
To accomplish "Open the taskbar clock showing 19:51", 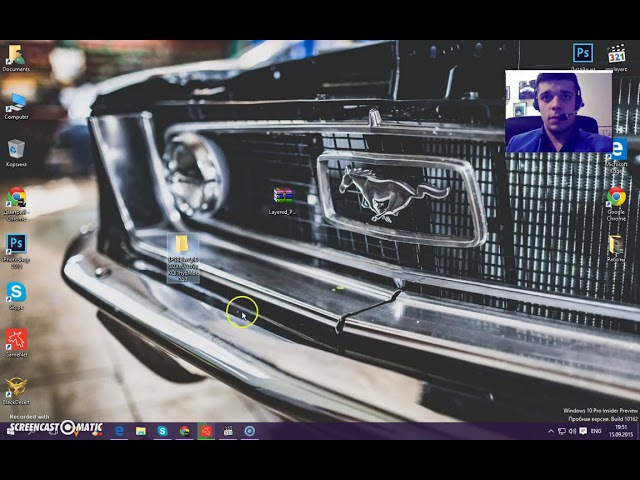I will point(621,431).
